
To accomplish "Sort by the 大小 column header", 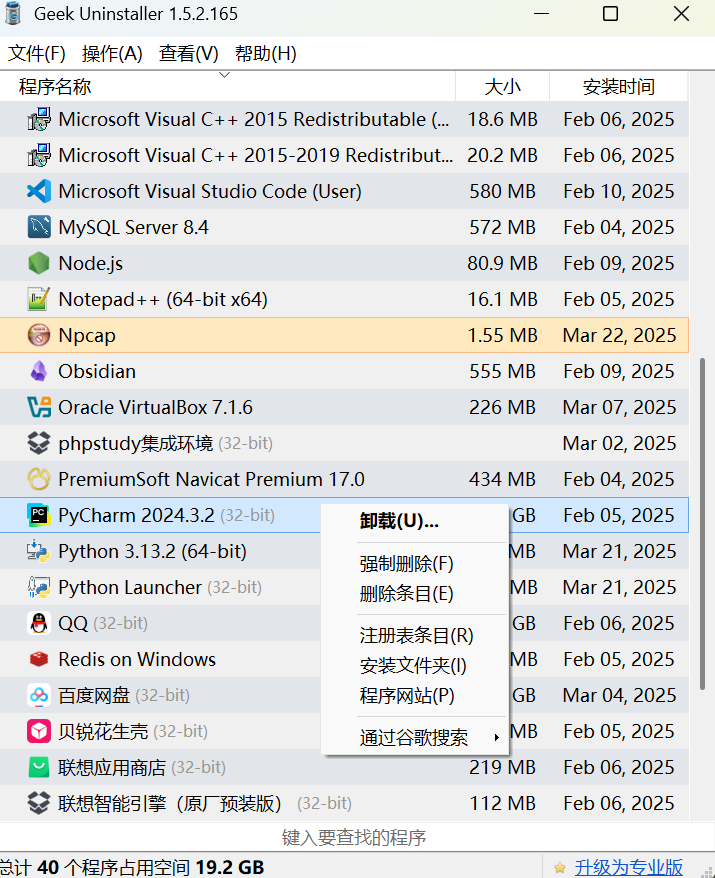I will (x=502, y=86).
